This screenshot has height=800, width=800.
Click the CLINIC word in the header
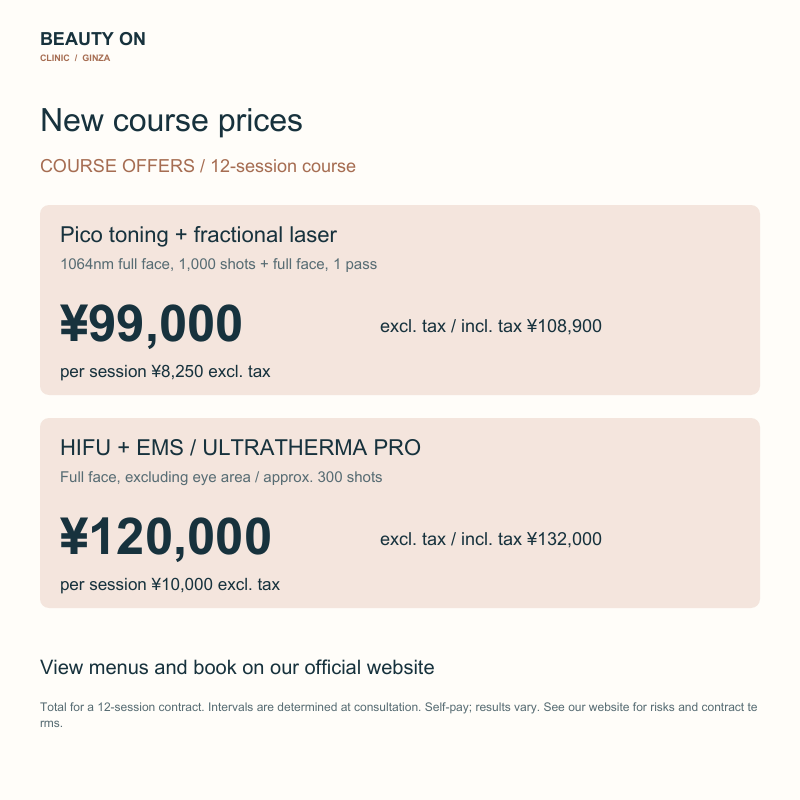pos(55,58)
